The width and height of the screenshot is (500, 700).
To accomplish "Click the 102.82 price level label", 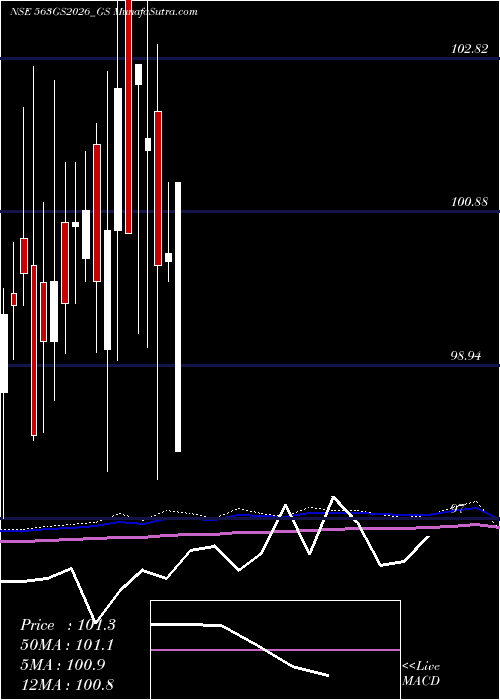I will 469,49.
